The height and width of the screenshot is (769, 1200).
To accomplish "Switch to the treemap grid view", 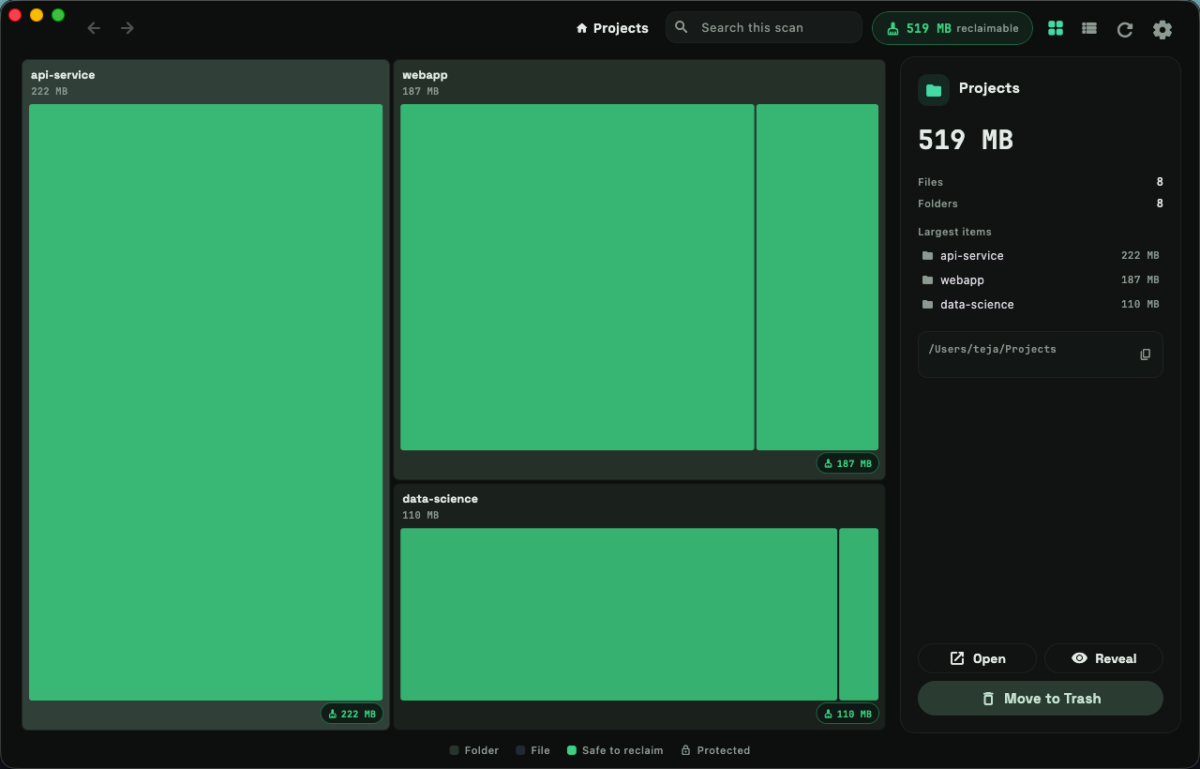I will 1055,28.
